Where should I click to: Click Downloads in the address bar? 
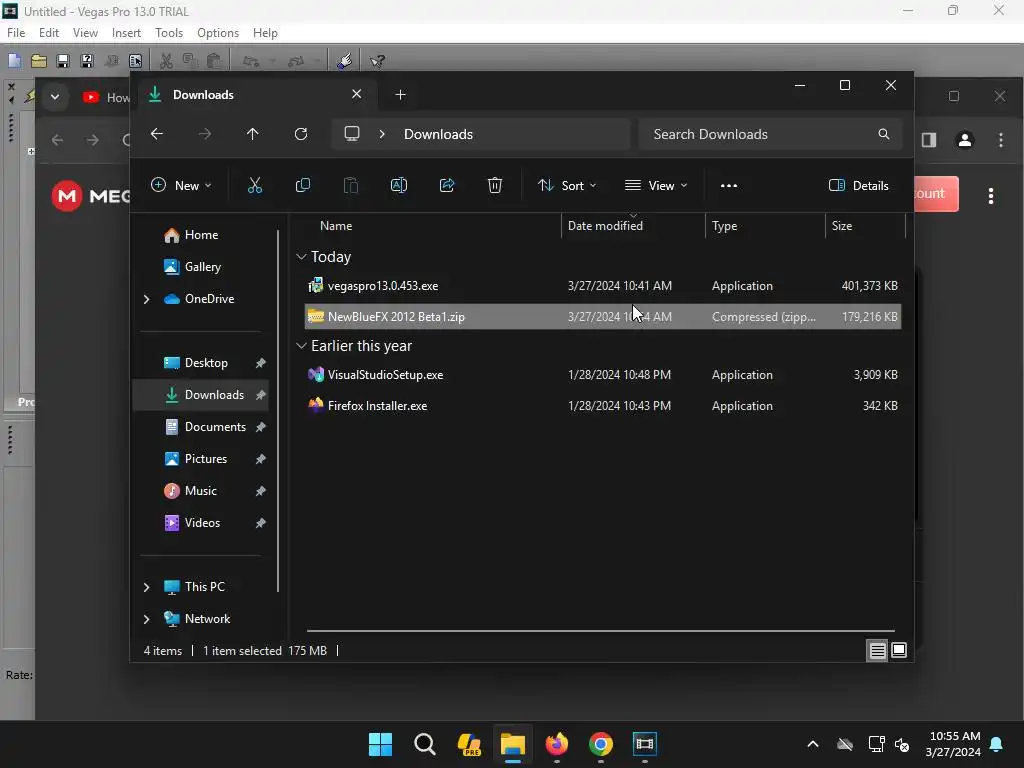438,134
